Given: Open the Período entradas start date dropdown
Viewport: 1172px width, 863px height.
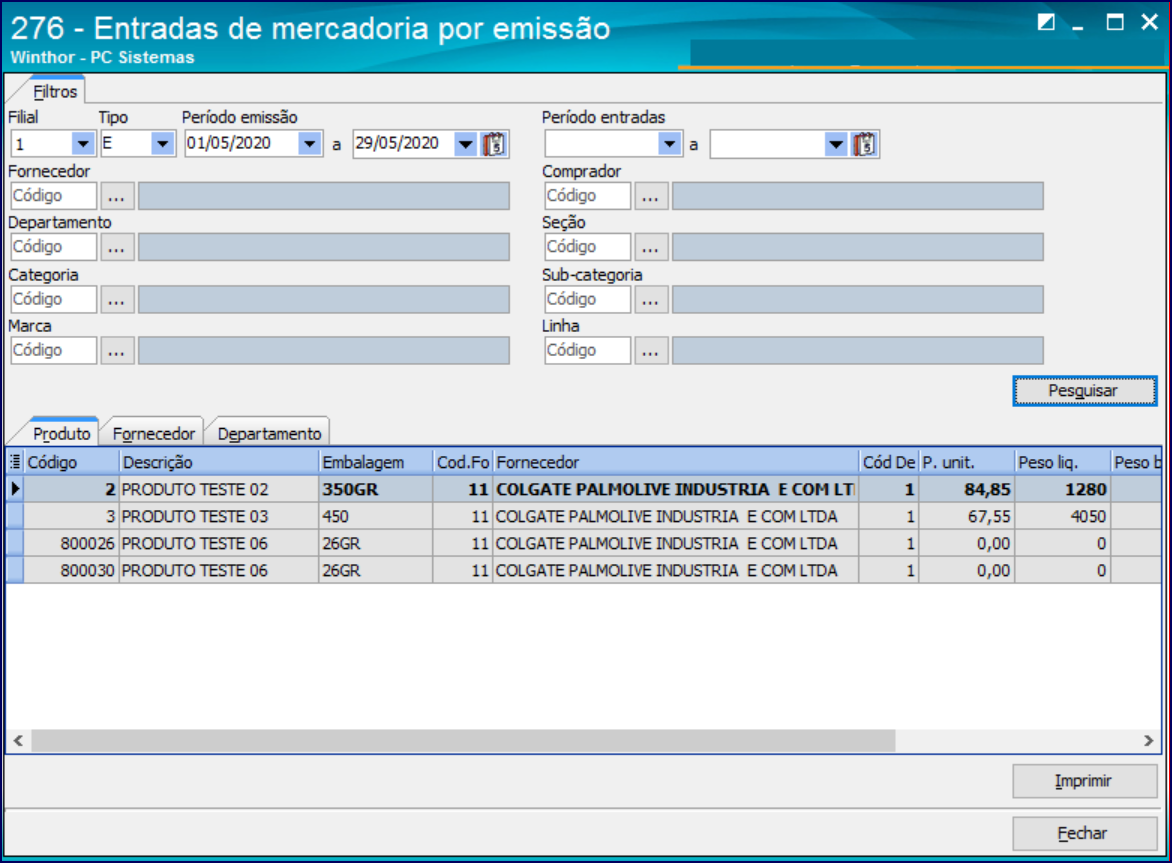Looking at the screenshot, I should (670, 143).
